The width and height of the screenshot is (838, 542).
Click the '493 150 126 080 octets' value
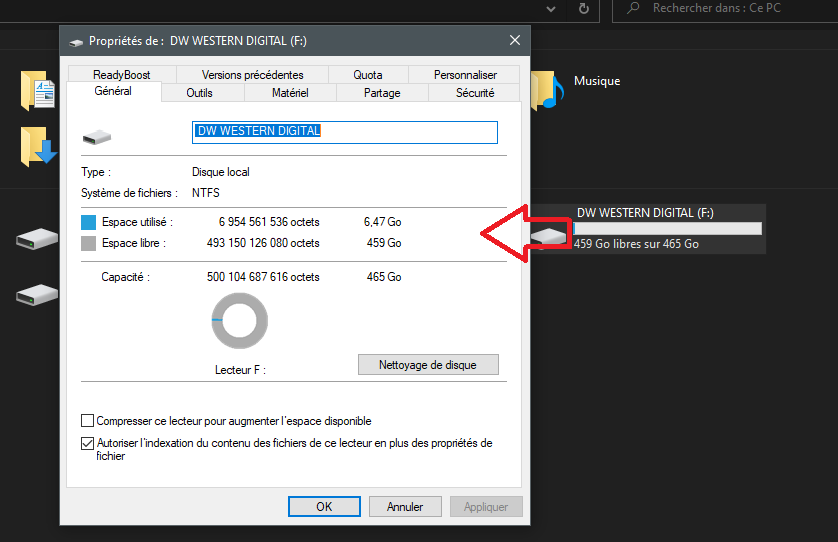(263, 243)
